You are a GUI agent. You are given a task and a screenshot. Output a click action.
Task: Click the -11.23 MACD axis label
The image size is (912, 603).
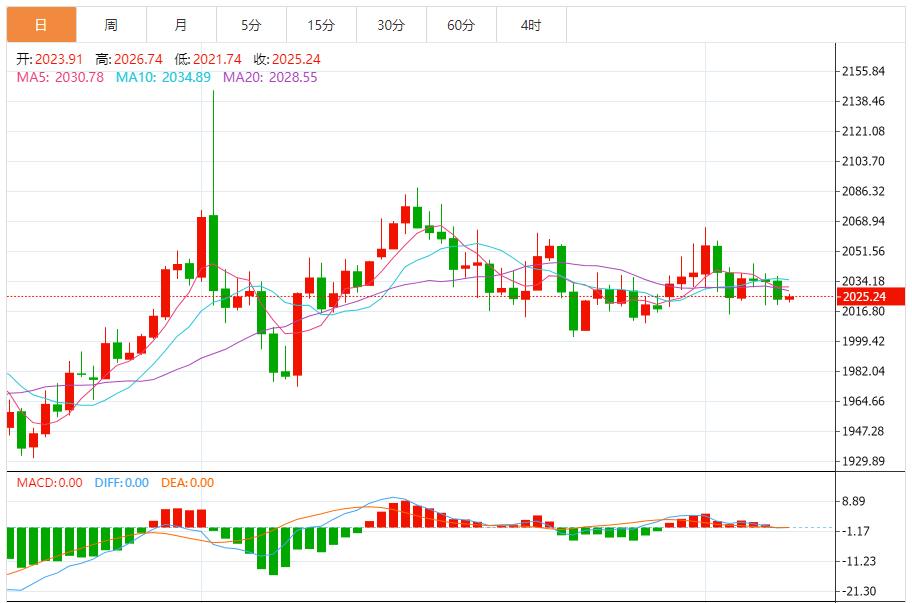pos(859,561)
